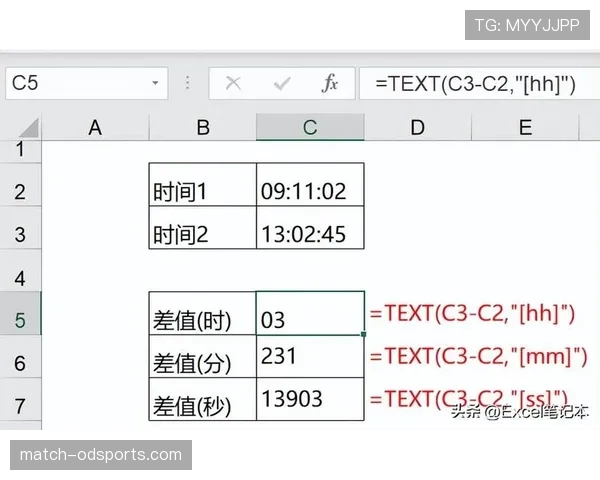Image resolution: width=600 pixels, height=480 pixels.
Task: Click the red [hh] formula text in row 5
Action: point(473,313)
